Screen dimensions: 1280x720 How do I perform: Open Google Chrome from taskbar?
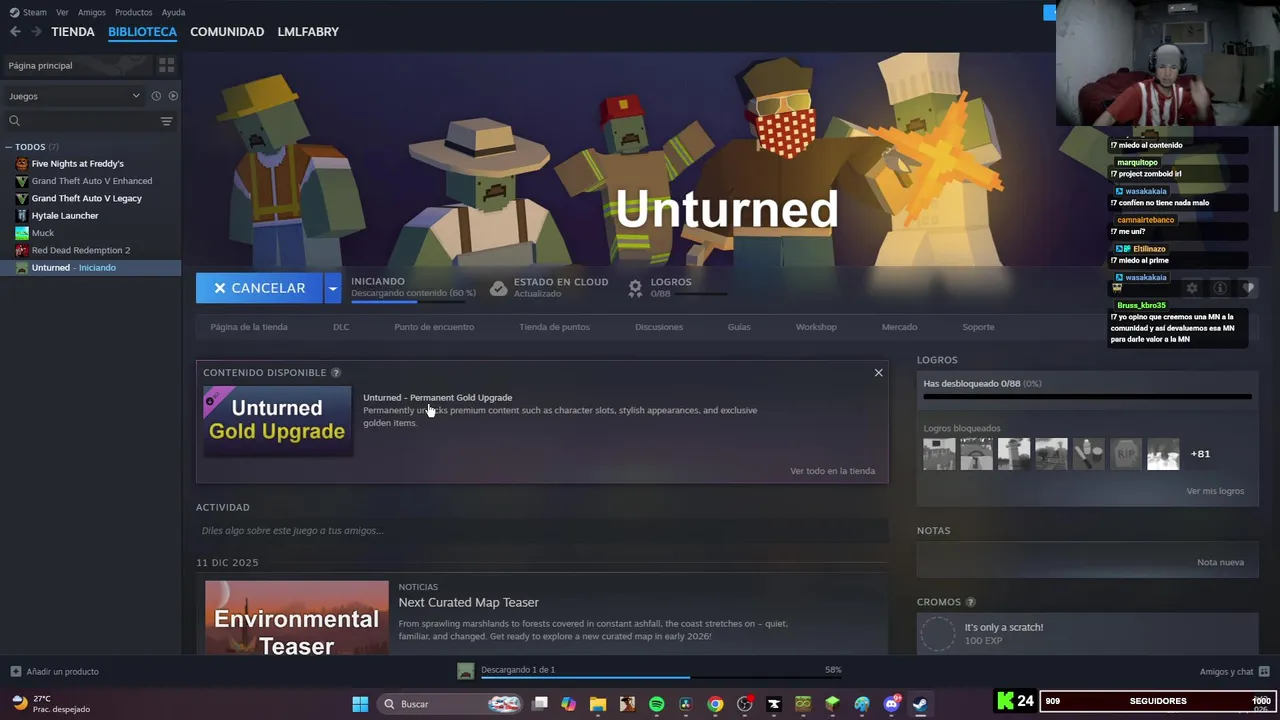715,704
